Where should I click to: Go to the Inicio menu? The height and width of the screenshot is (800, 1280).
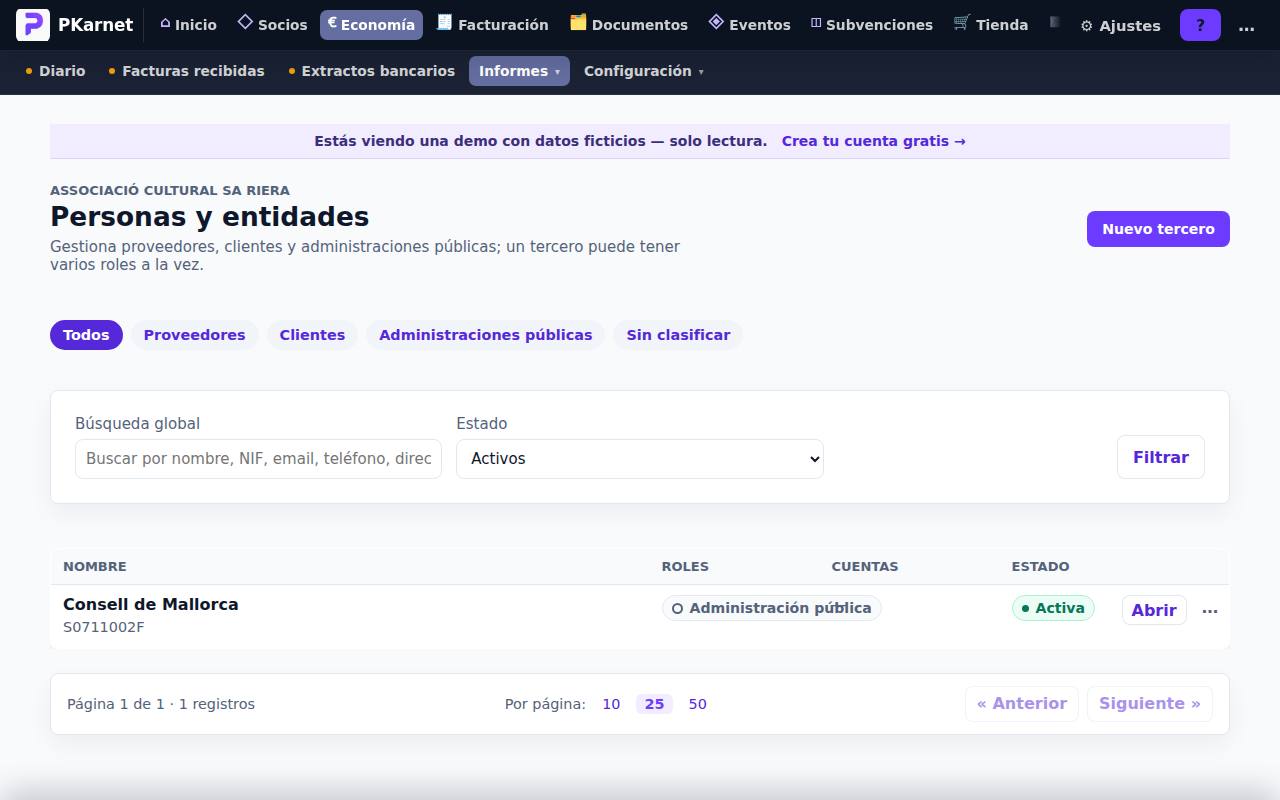click(188, 25)
